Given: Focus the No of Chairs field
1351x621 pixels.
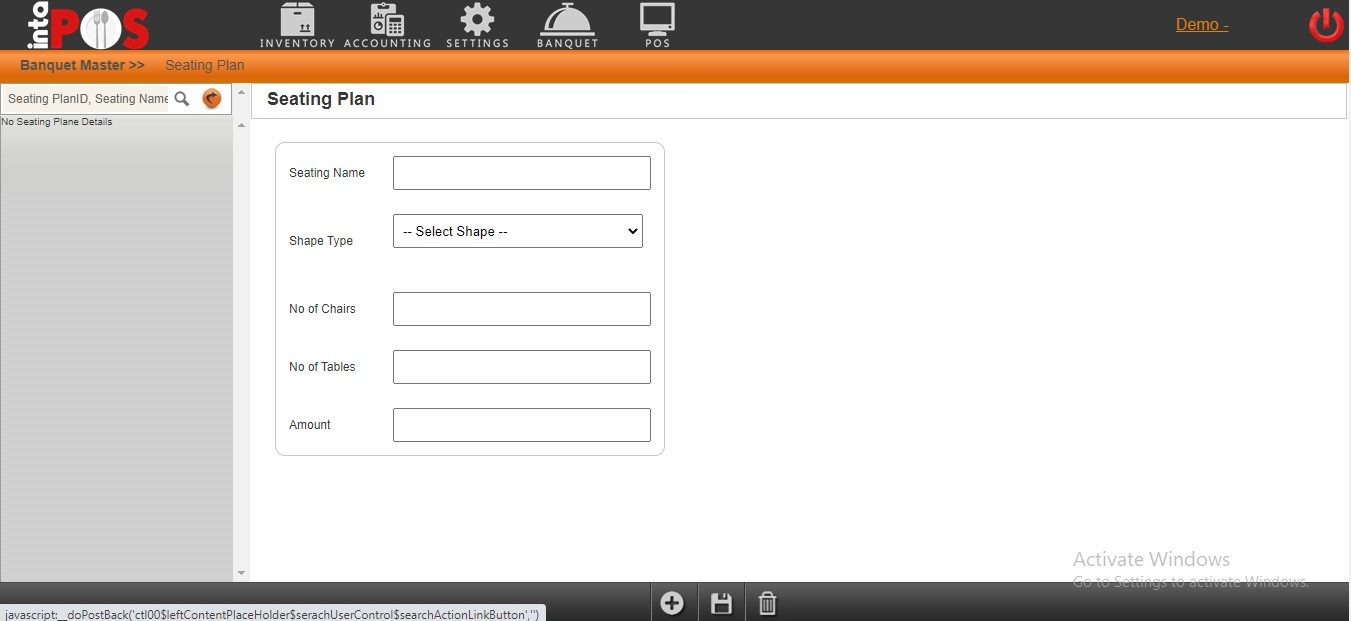Looking at the screenshot, I should pos(521,309).
